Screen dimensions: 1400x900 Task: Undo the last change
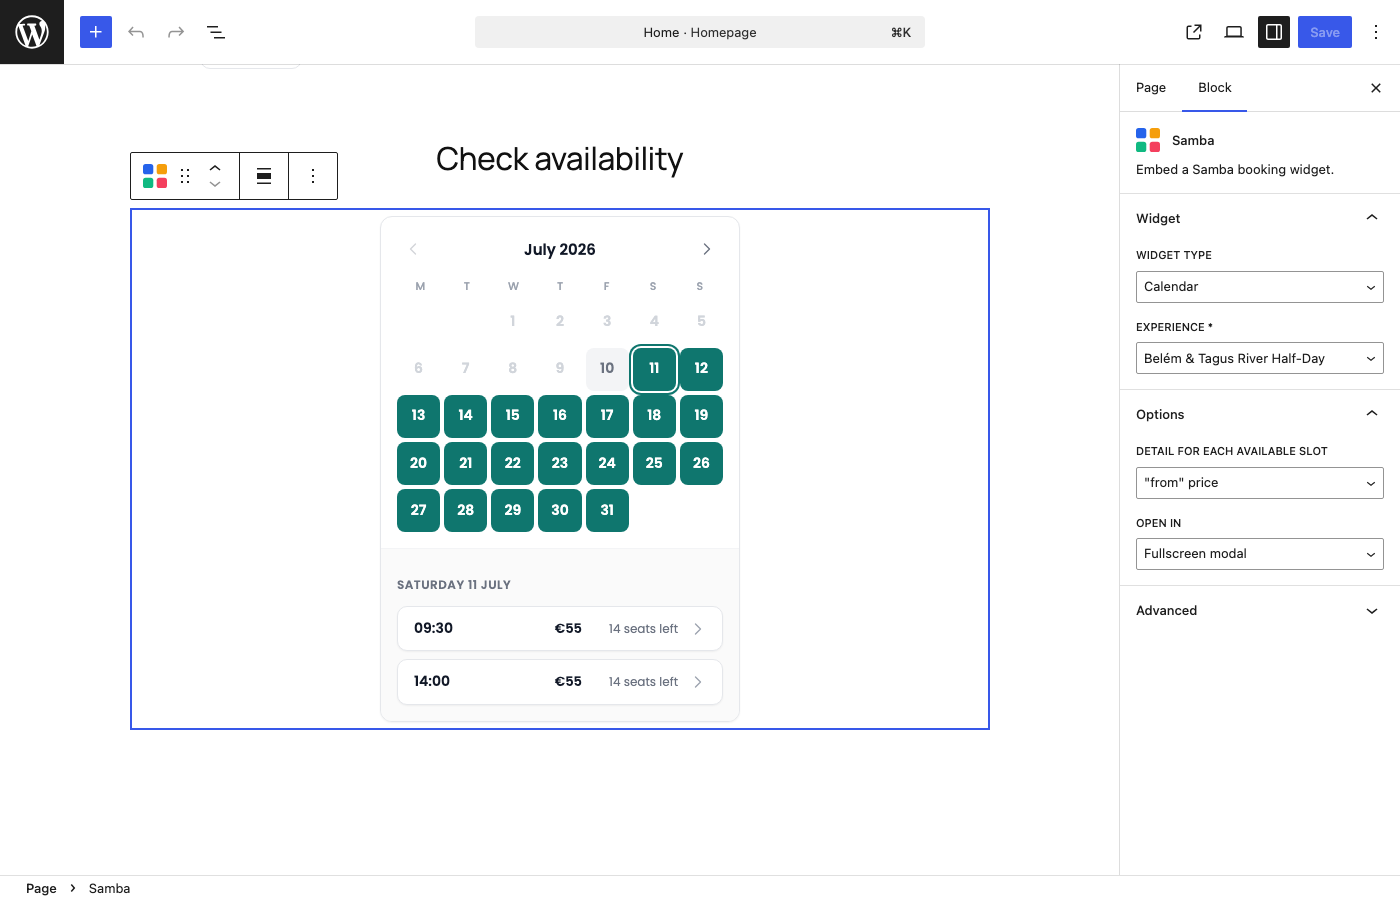coord(136,32)
